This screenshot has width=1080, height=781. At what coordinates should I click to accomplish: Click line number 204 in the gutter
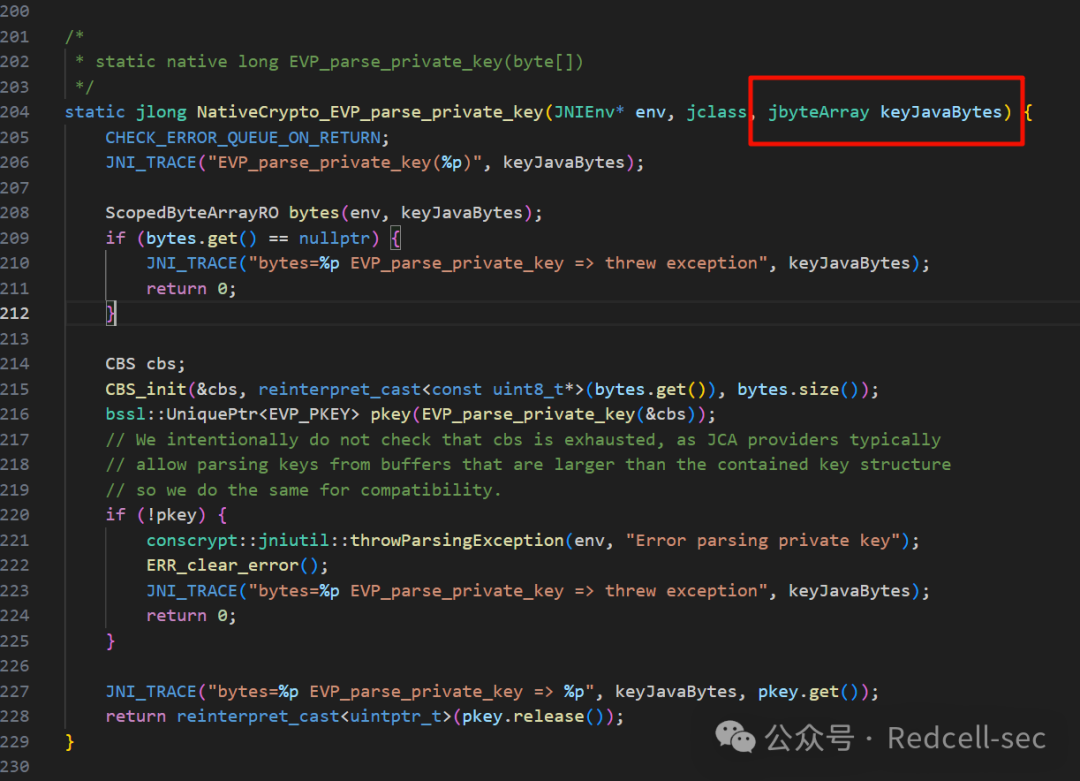[x=15, y=112]
